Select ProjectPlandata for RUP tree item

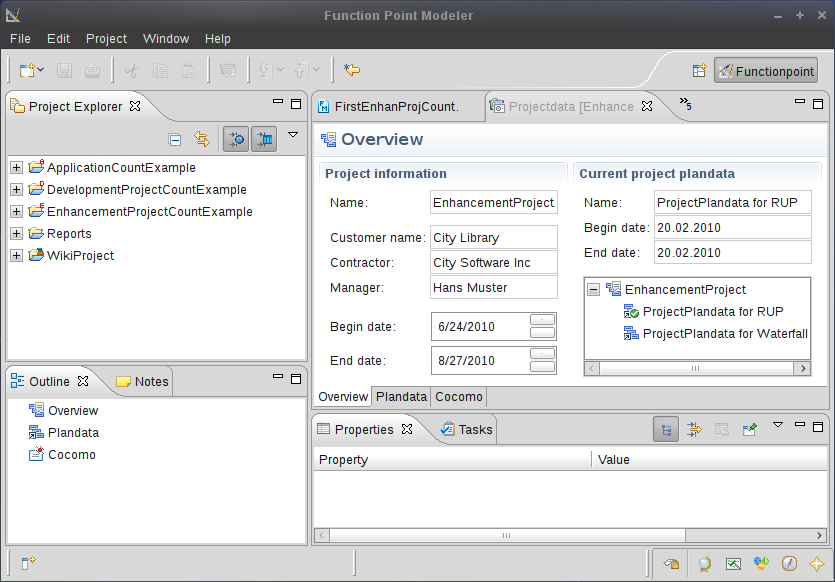click(703, 312)
